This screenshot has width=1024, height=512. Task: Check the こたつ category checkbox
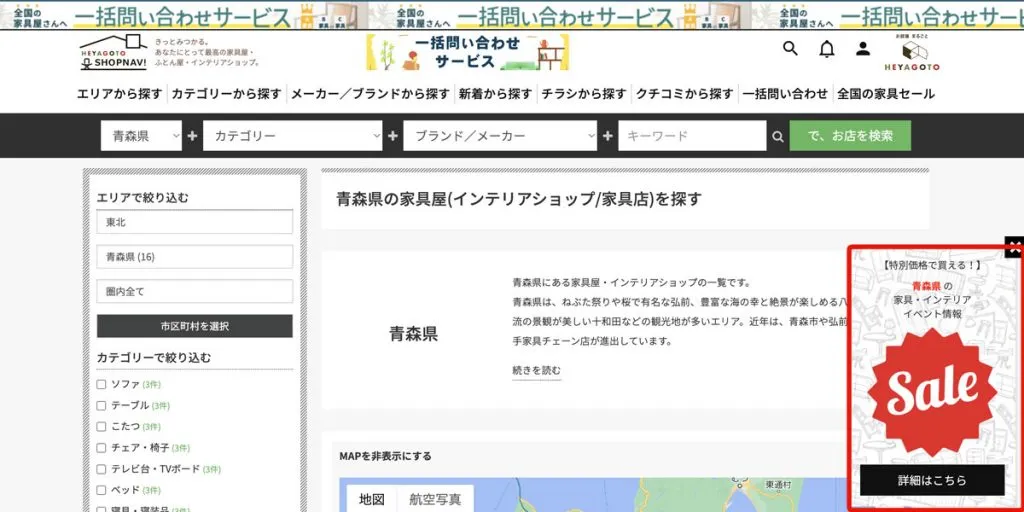tap(101, 426)
